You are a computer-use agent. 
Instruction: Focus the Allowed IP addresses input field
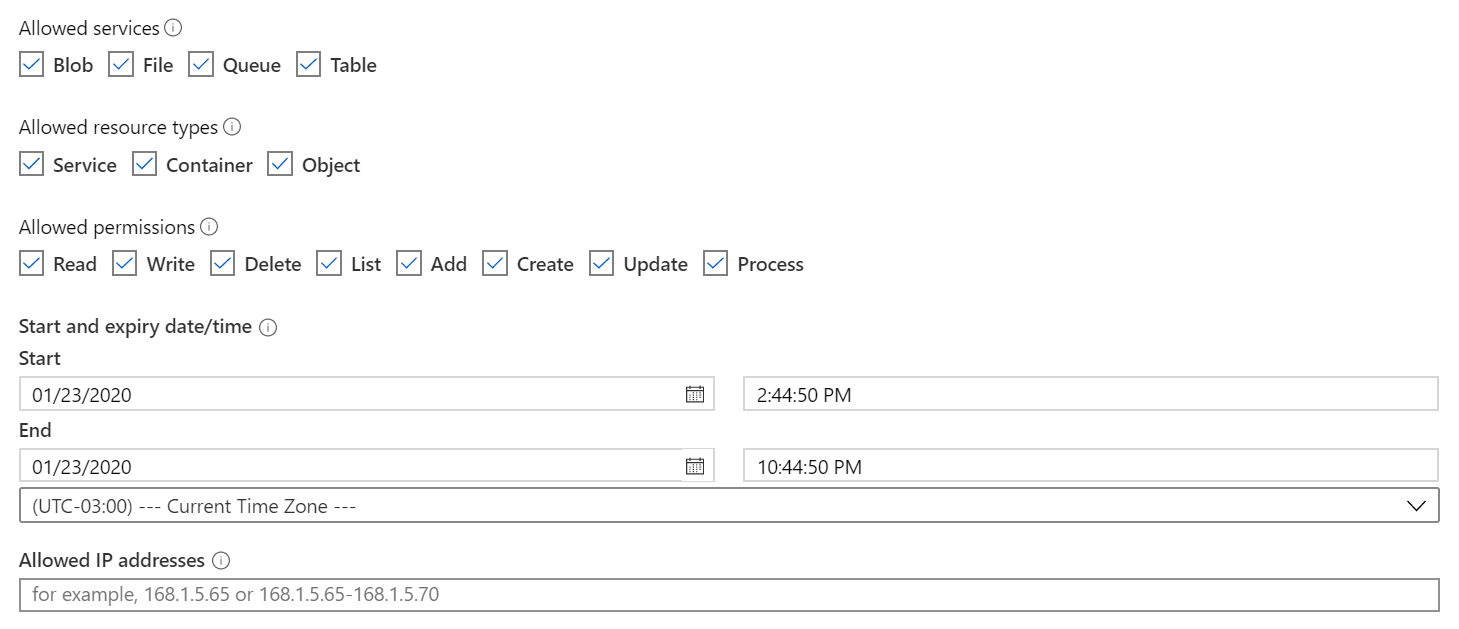click(x=729, y=594)
